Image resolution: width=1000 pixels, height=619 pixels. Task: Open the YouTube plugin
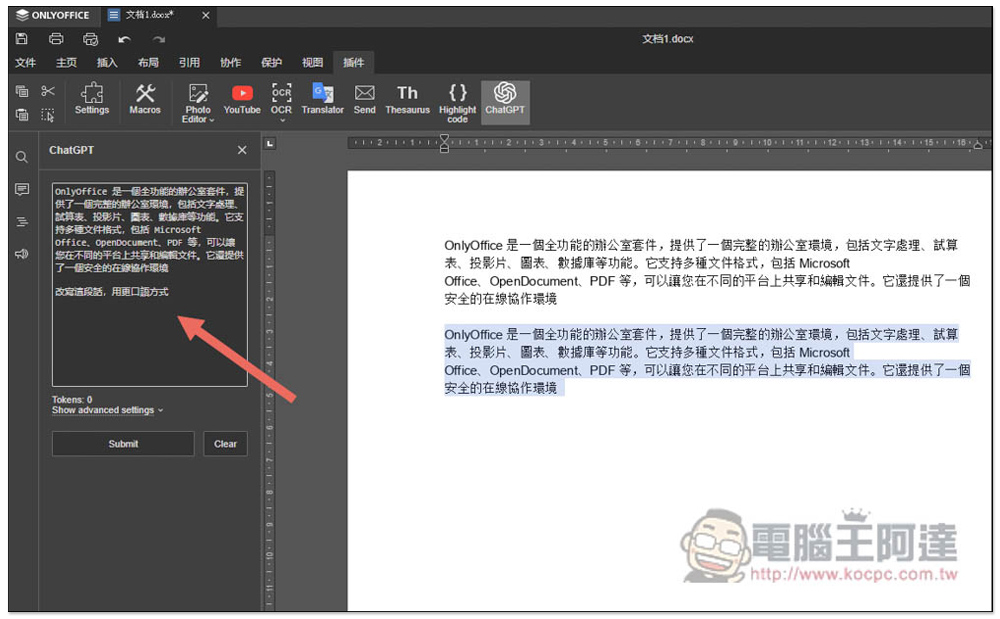click(242, 99)
